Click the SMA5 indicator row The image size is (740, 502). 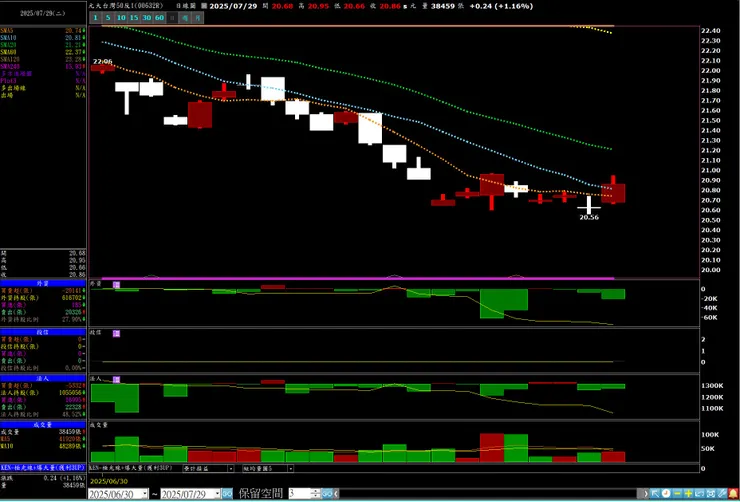43,30
